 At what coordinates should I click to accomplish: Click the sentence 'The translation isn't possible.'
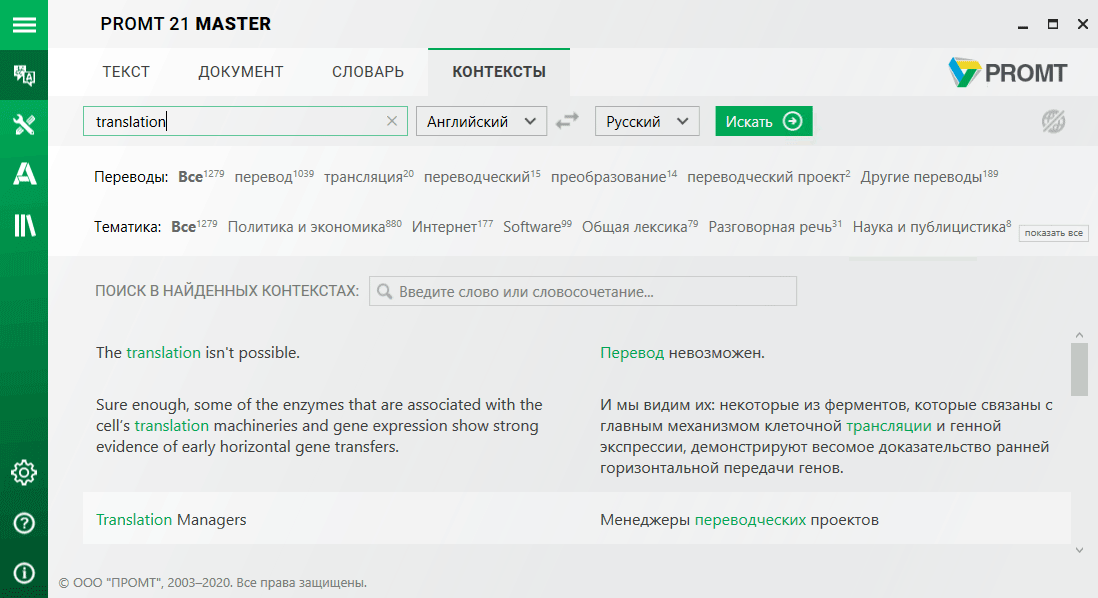coord(197,352)
